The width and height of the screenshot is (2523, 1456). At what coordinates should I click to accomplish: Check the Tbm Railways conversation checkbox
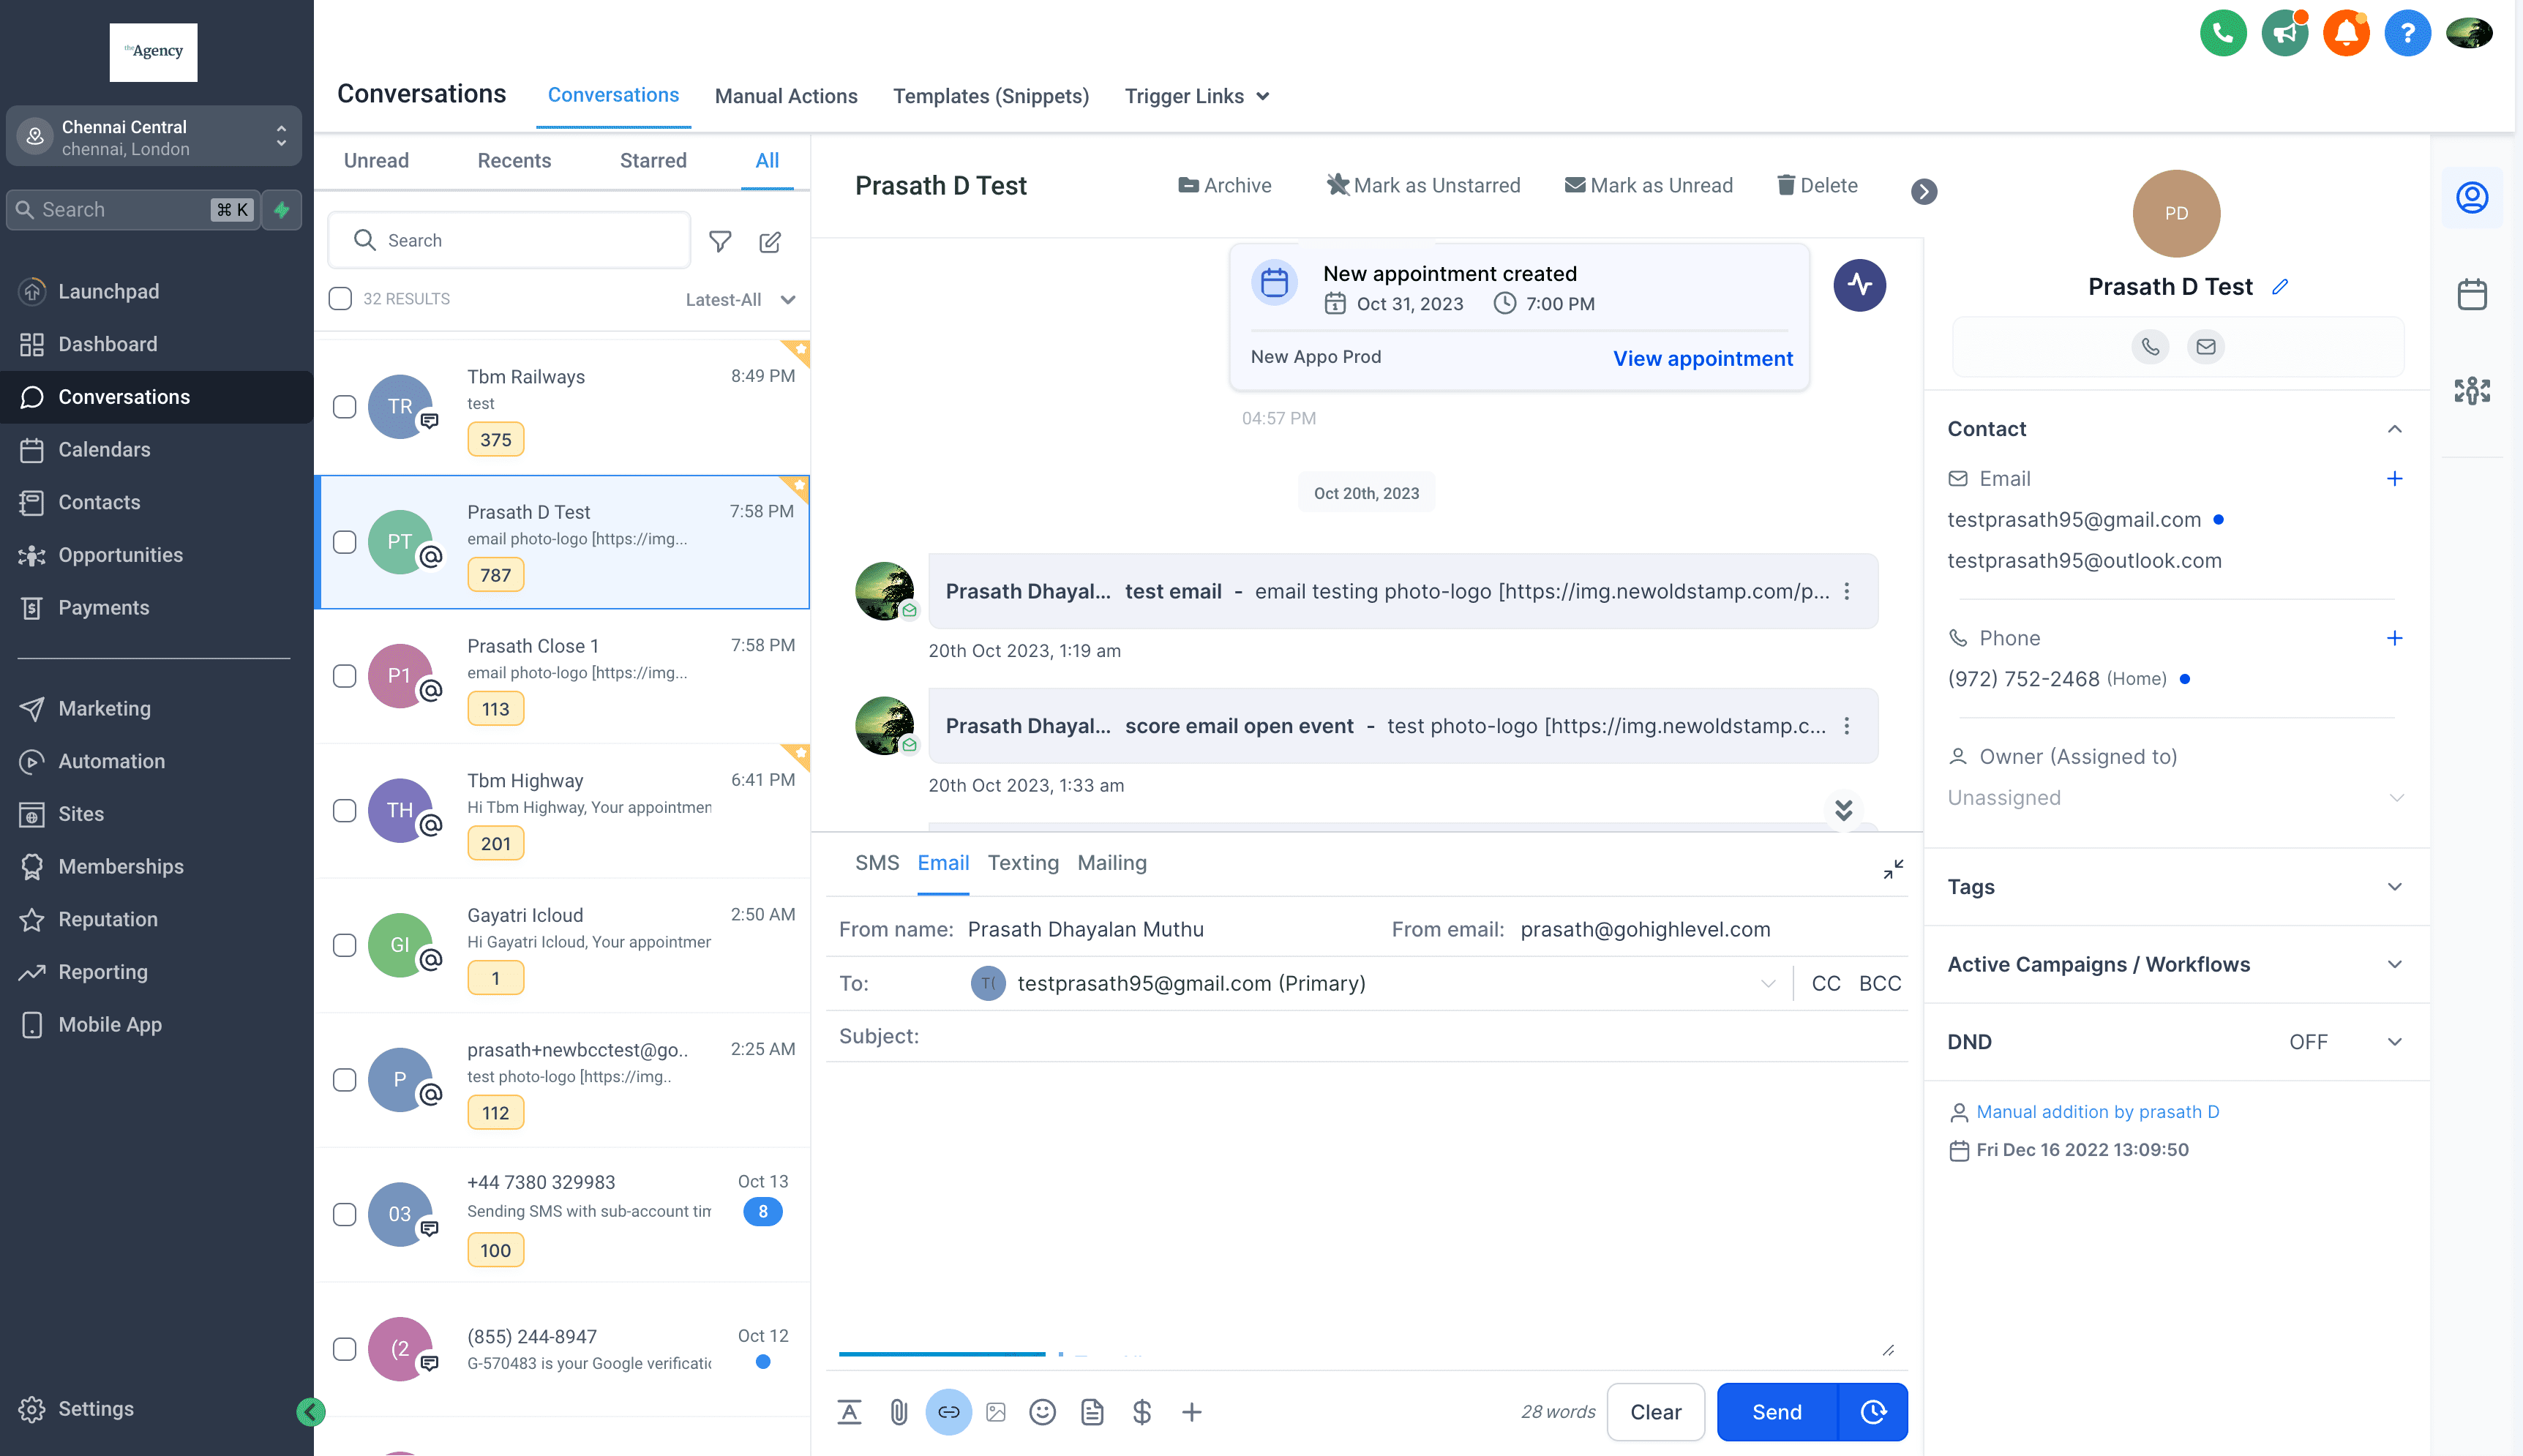344,407
